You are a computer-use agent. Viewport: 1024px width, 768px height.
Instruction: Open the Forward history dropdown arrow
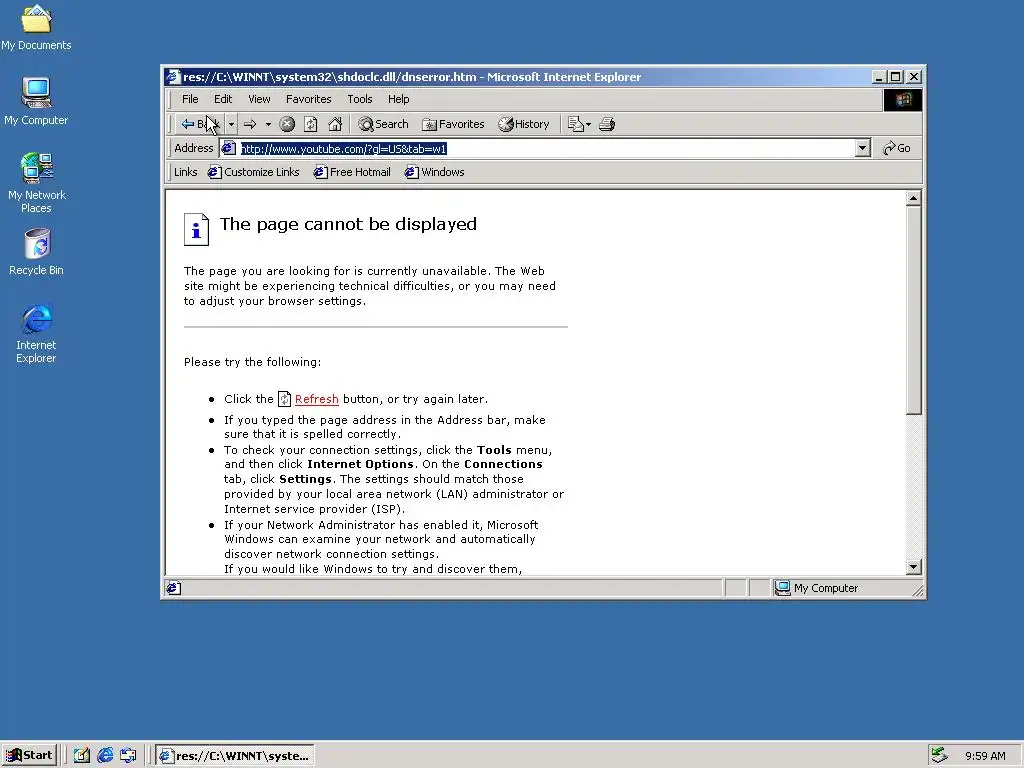click(268, 124)
